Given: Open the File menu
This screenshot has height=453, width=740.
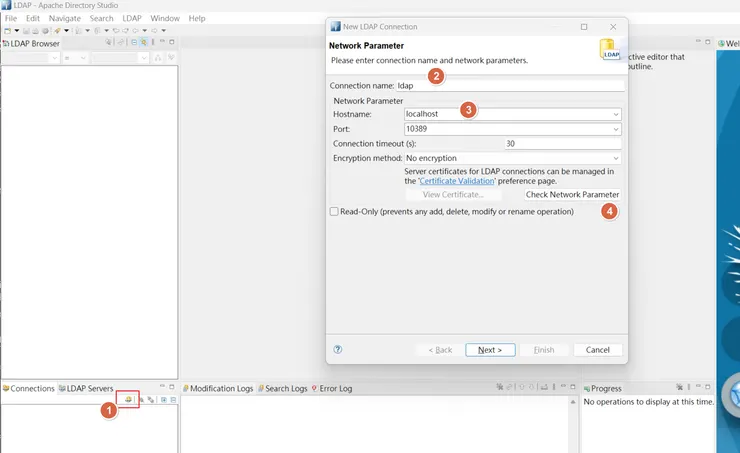Looking at the screenshot, I should (11, 18).
